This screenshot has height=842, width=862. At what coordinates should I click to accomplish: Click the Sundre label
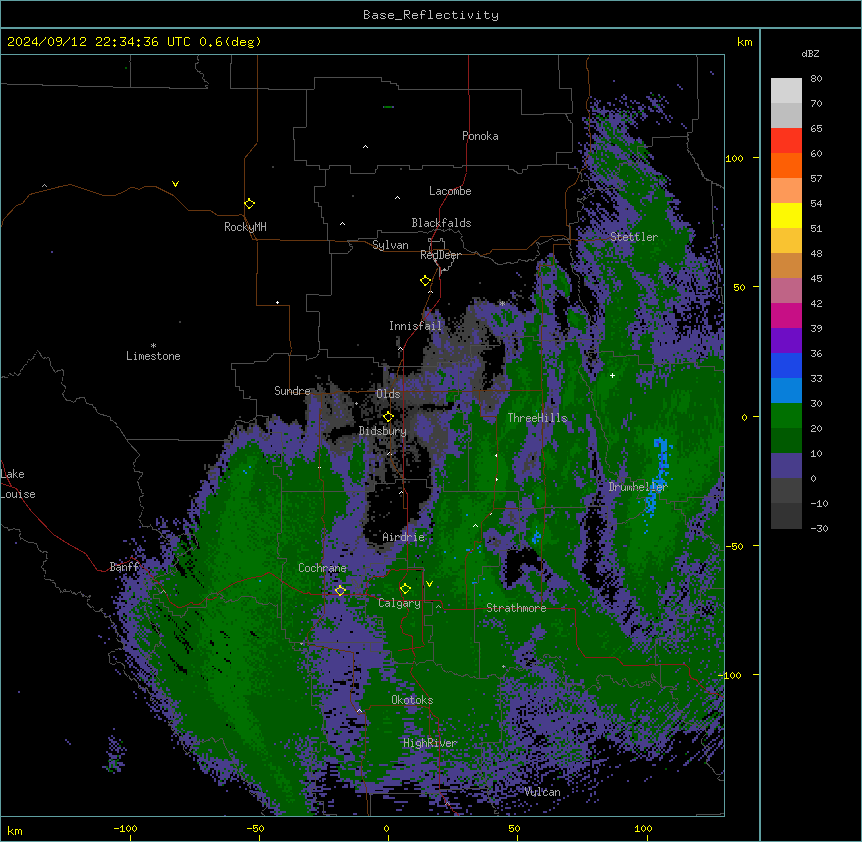pos(292,391)
